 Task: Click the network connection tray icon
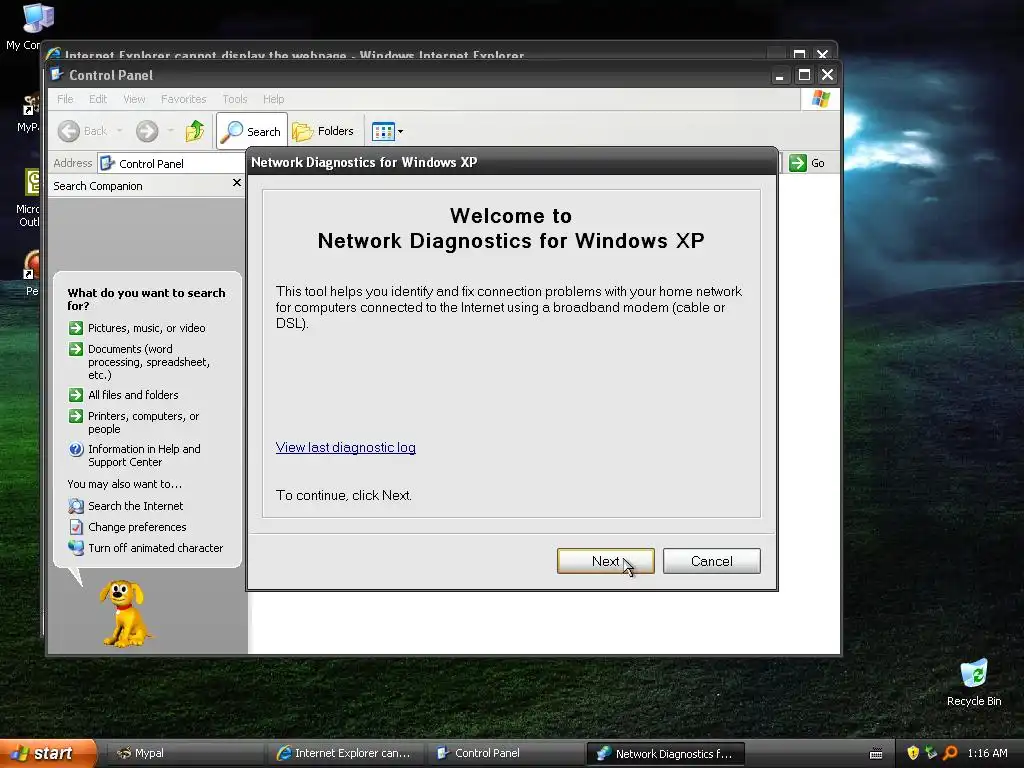931,753
